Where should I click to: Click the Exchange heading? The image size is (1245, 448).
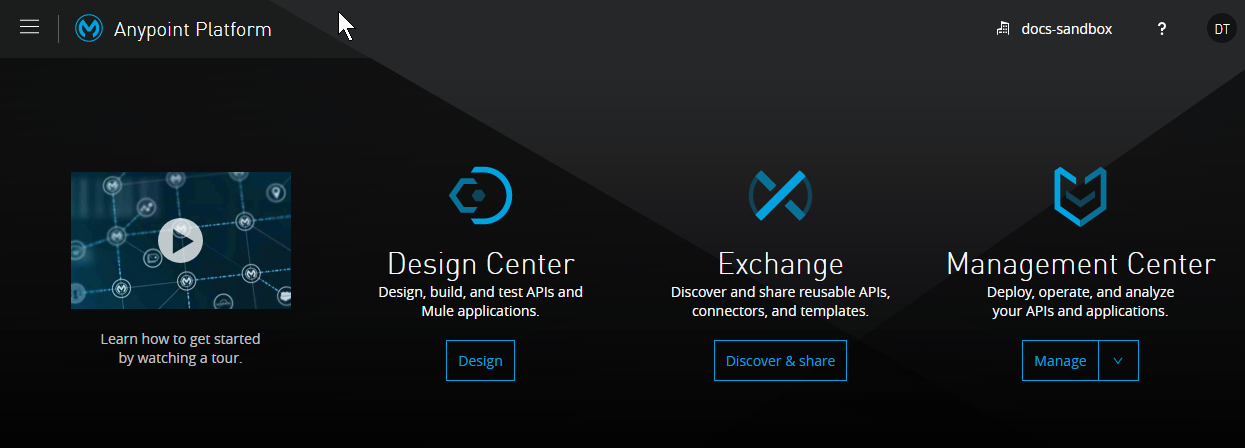point(780,264)
